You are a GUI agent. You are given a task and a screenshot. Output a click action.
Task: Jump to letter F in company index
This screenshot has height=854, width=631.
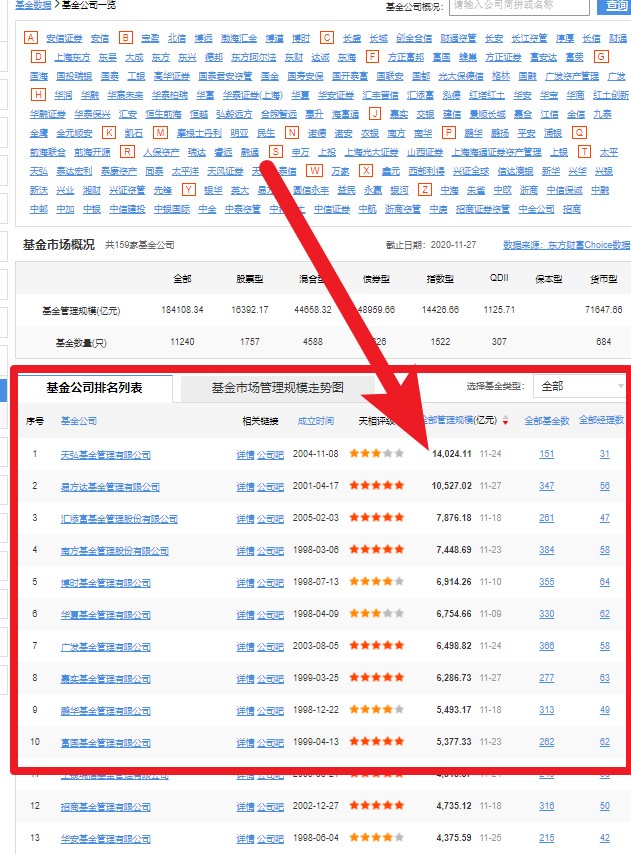point(372,57)
